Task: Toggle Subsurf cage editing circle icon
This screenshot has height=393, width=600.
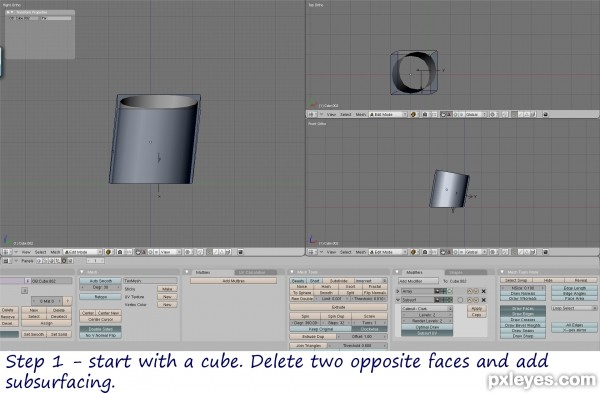Action: point(460,300)
